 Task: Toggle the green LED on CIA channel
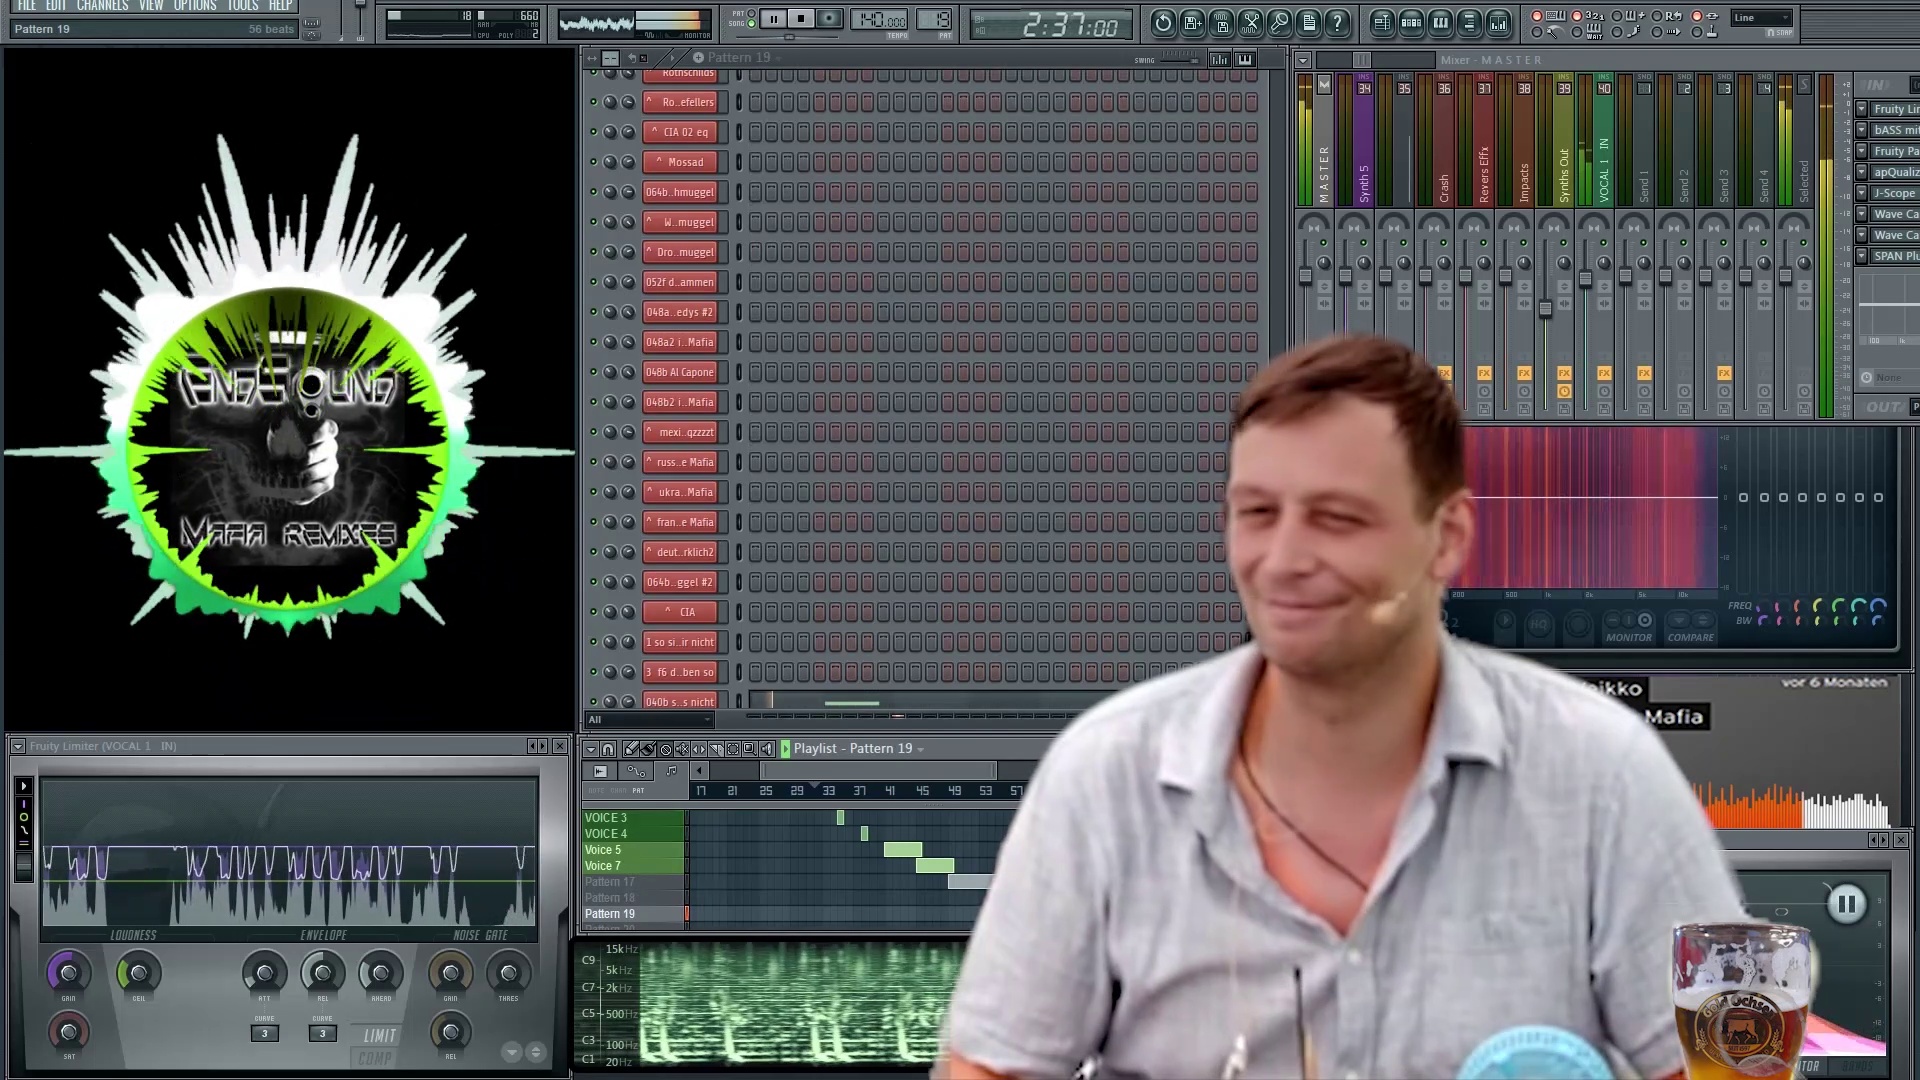pos(593,612)
